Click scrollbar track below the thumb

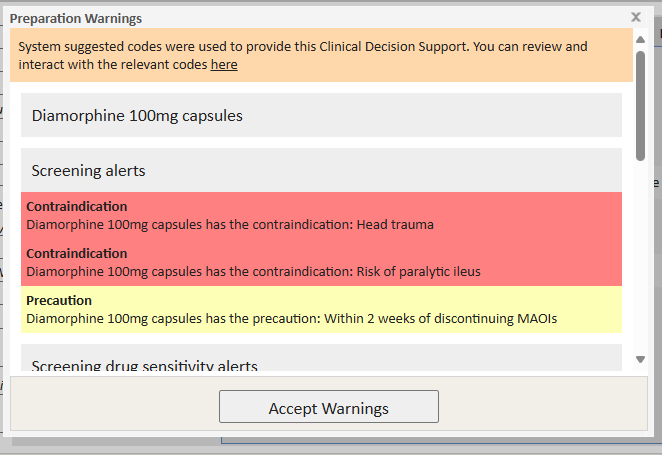coord(640,260)
